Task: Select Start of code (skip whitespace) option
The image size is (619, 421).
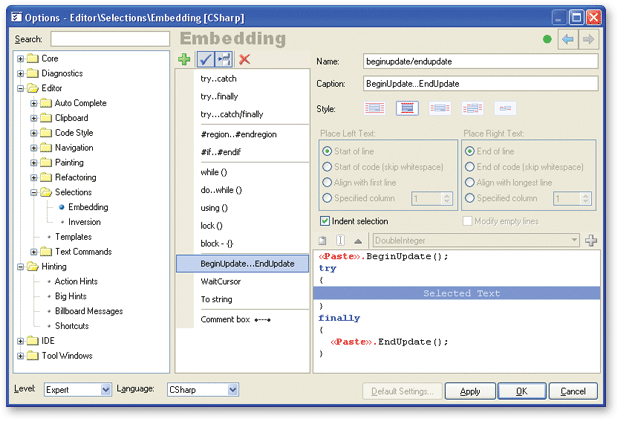Action: pos(327,167)
